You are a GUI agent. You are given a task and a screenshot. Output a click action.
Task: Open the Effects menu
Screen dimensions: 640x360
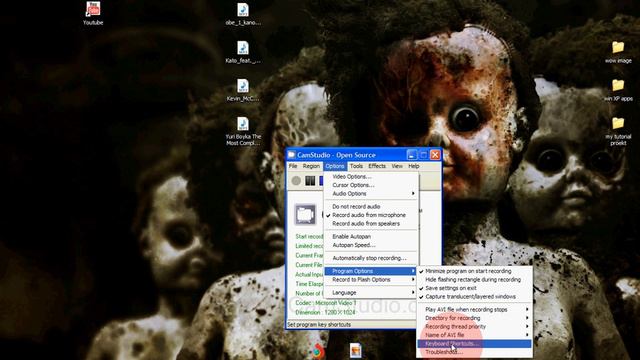(x=377, y=166)
